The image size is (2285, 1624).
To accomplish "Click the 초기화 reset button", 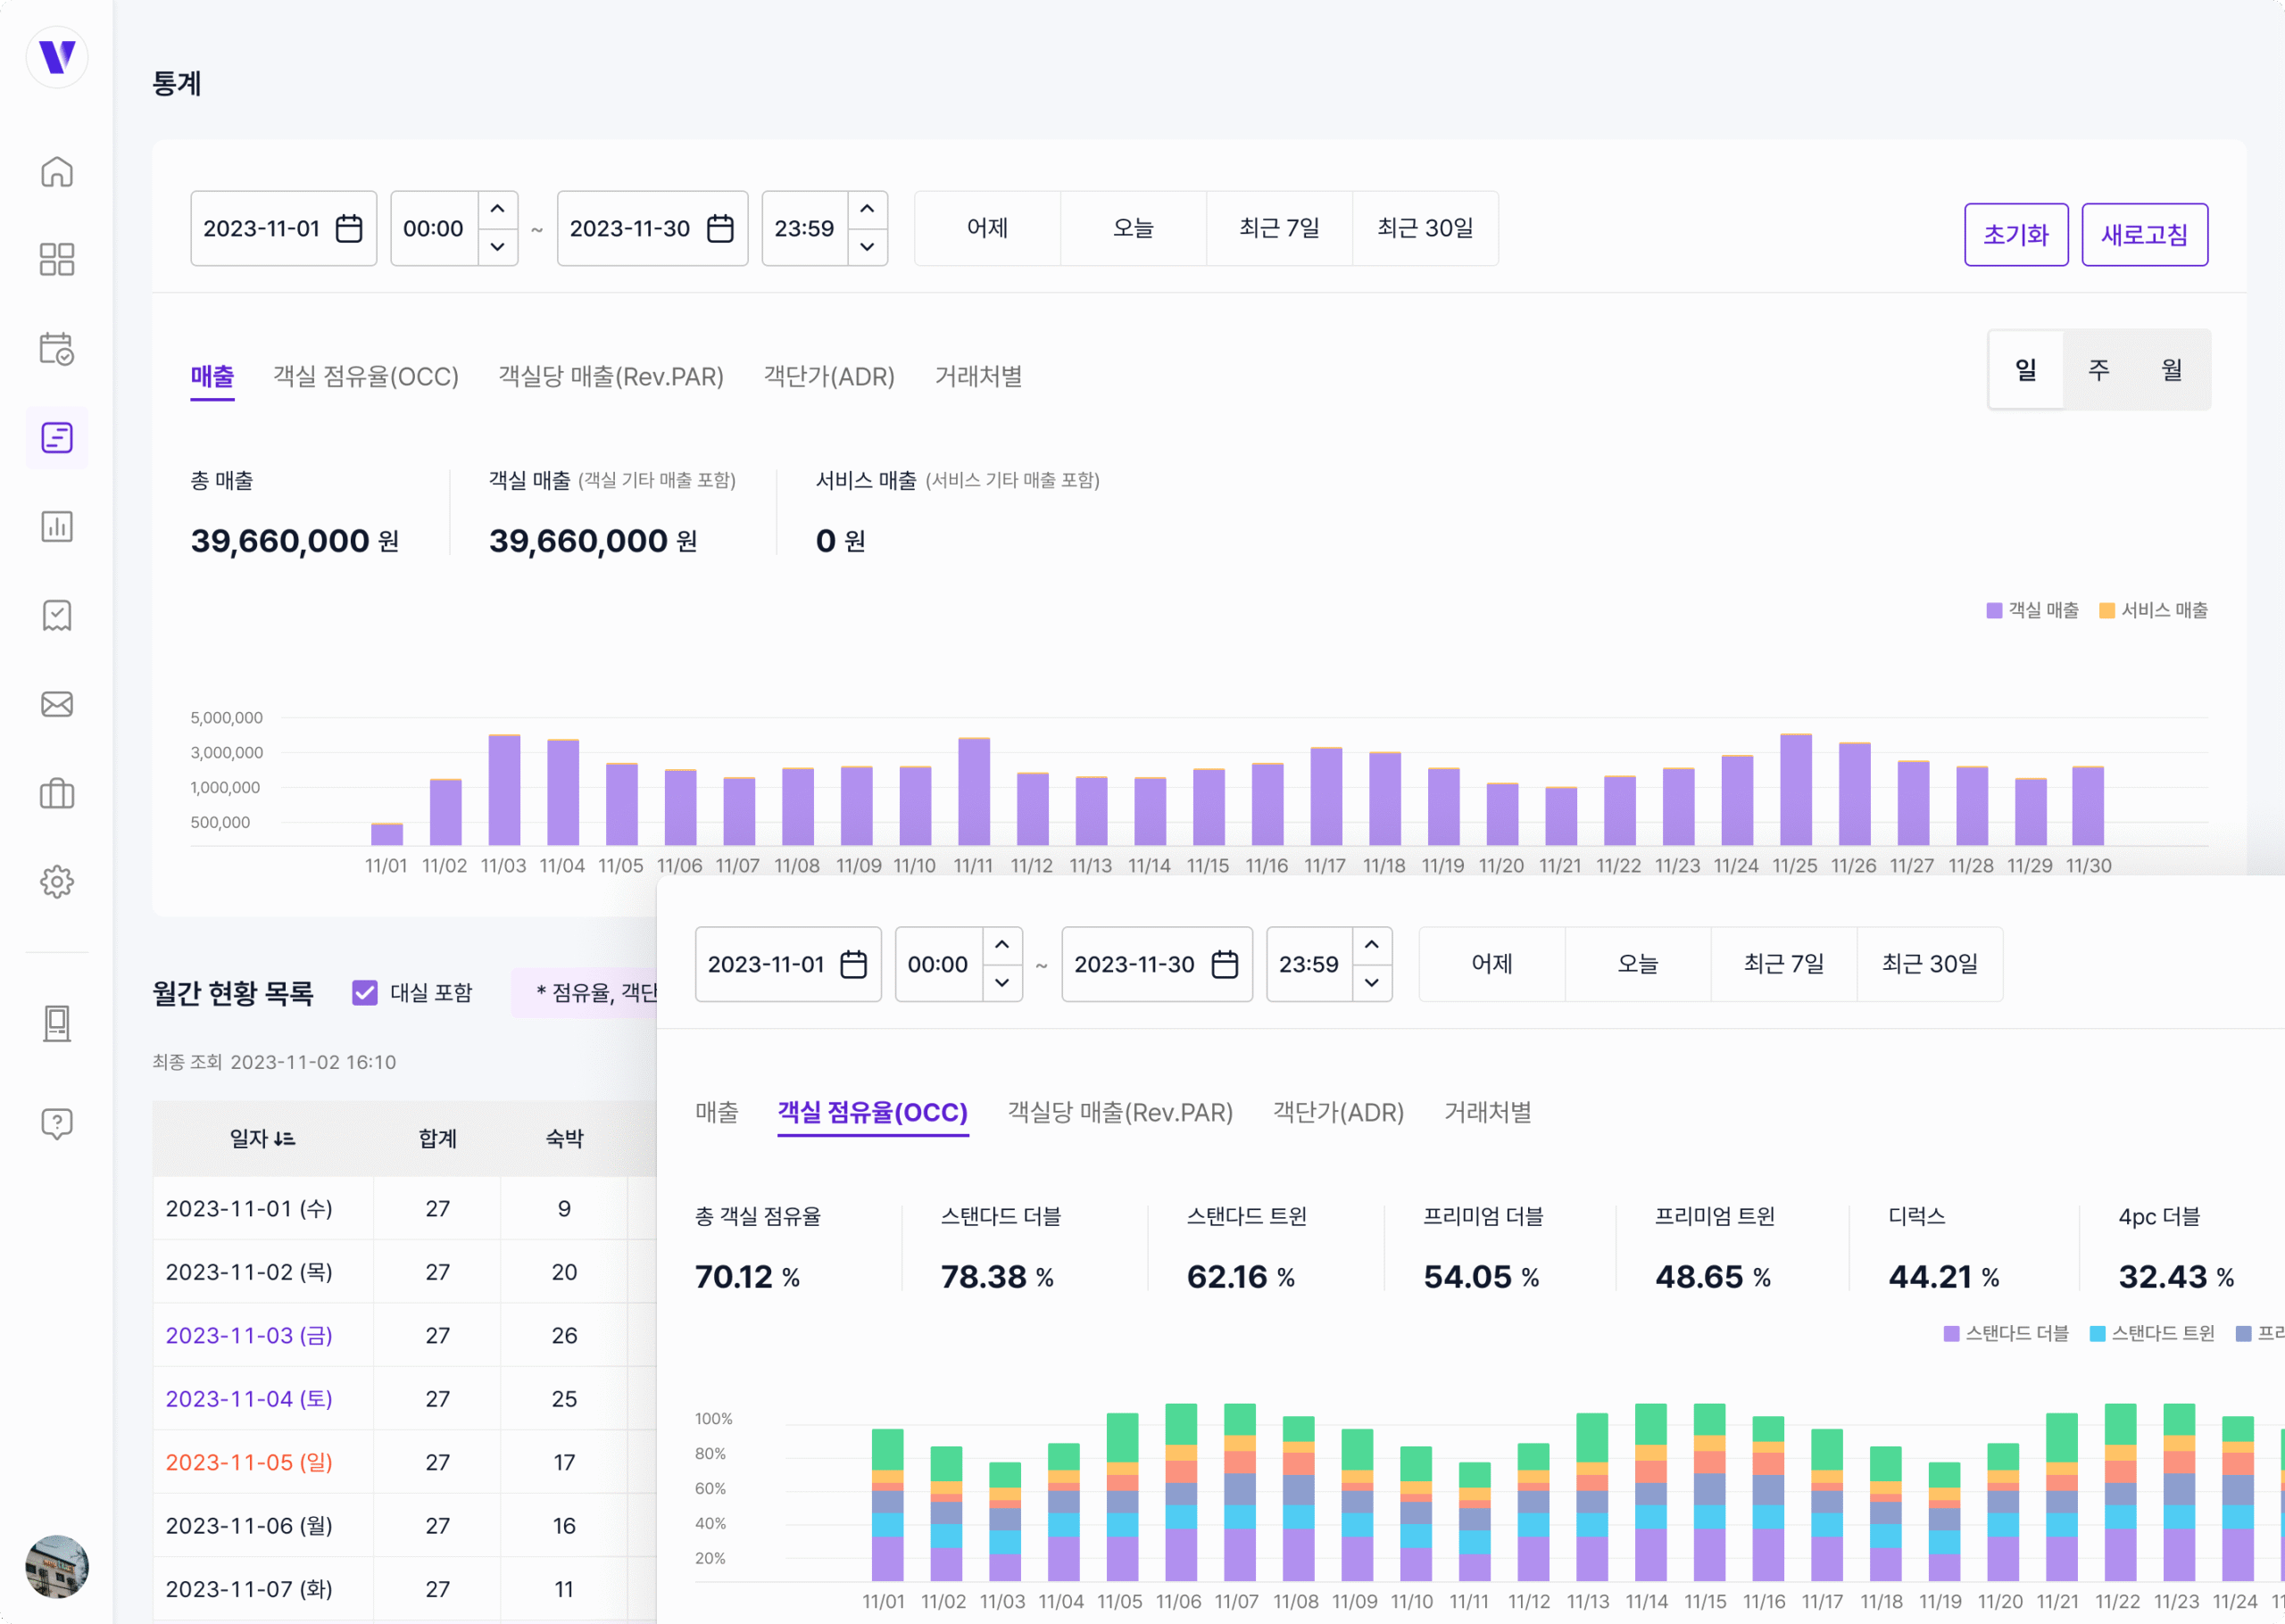I will 2015,235.
